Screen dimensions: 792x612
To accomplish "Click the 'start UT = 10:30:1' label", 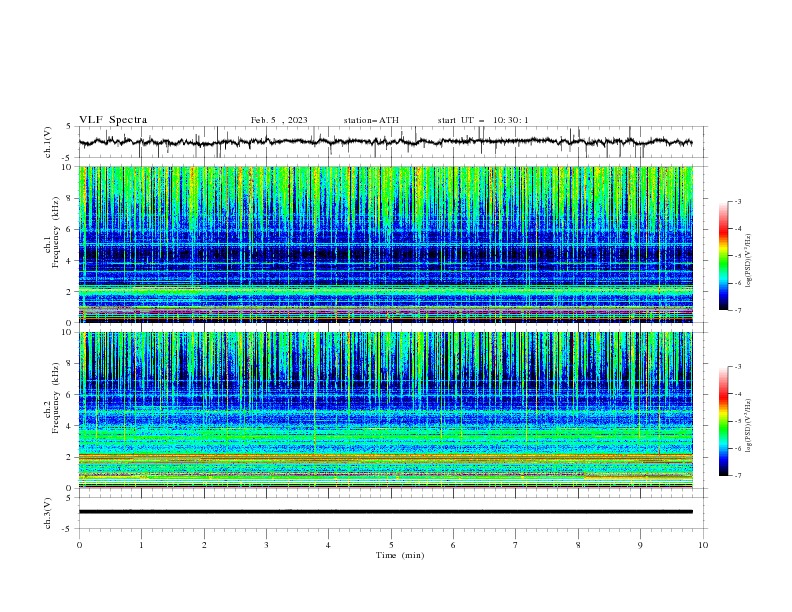I will click(x=483, y=120).
